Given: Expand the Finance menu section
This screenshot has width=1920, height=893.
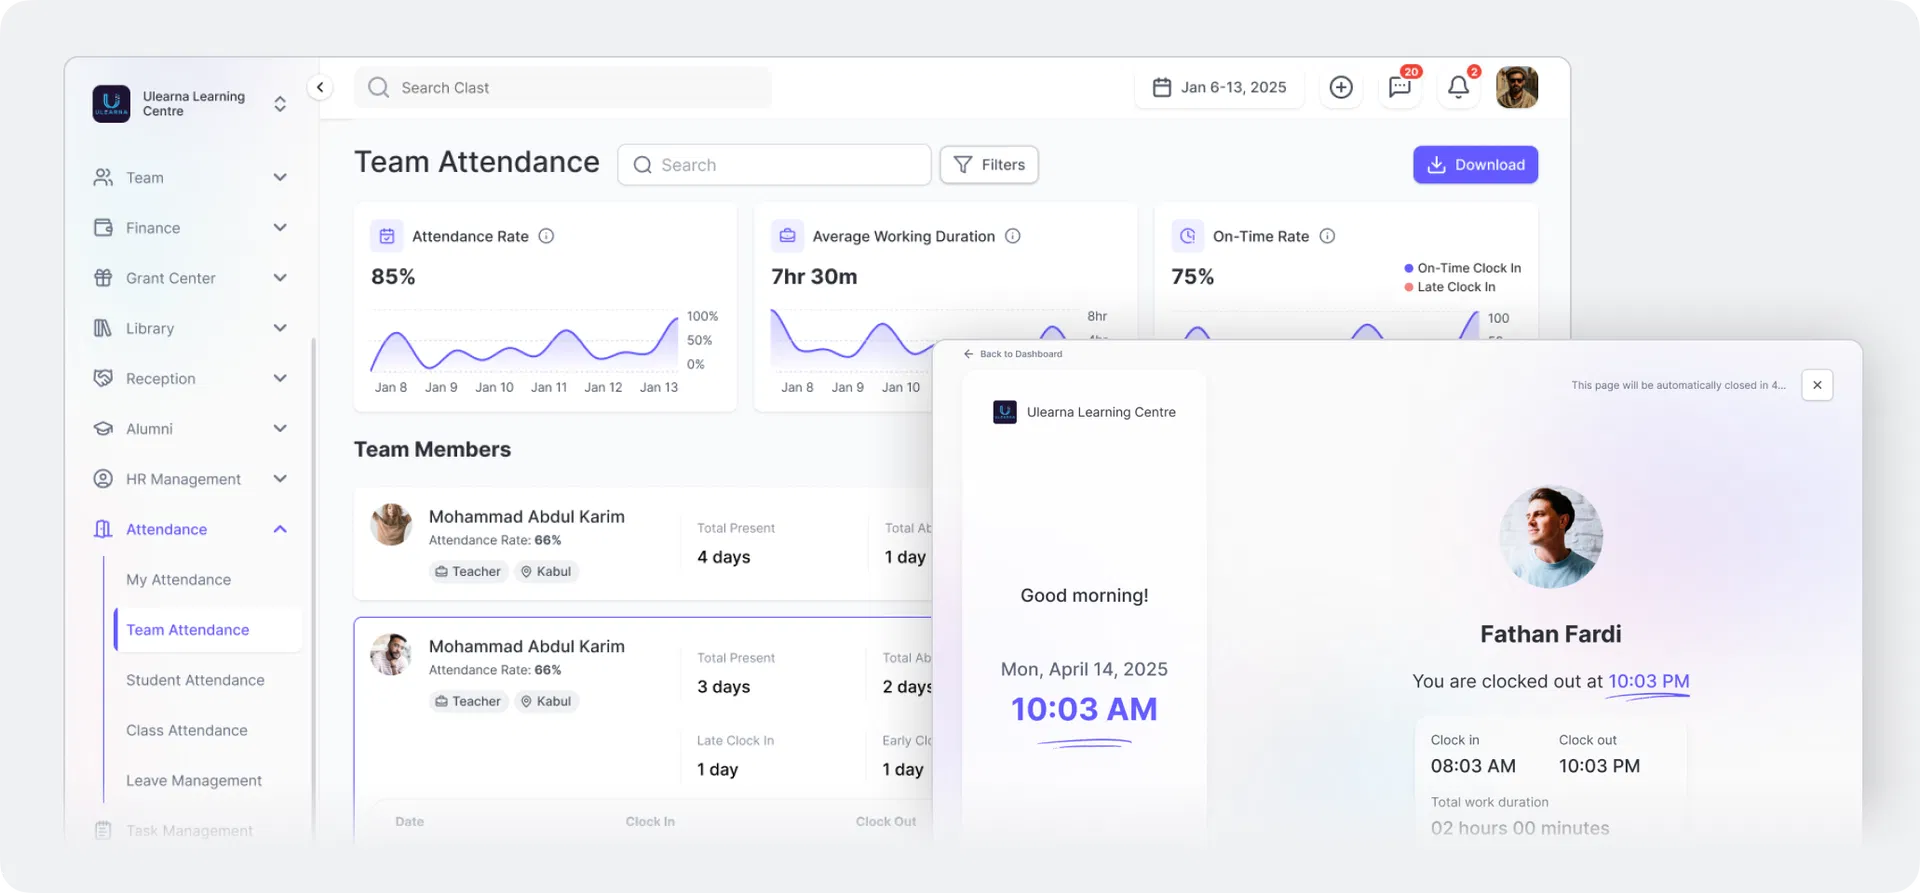Looking at the screenshot, I should coord(280,227).
